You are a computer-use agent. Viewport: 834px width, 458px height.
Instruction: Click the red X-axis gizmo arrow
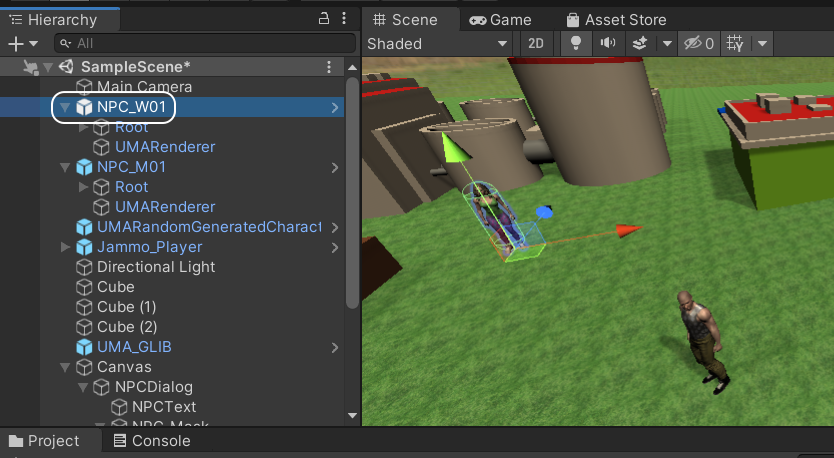coord(628,230)
